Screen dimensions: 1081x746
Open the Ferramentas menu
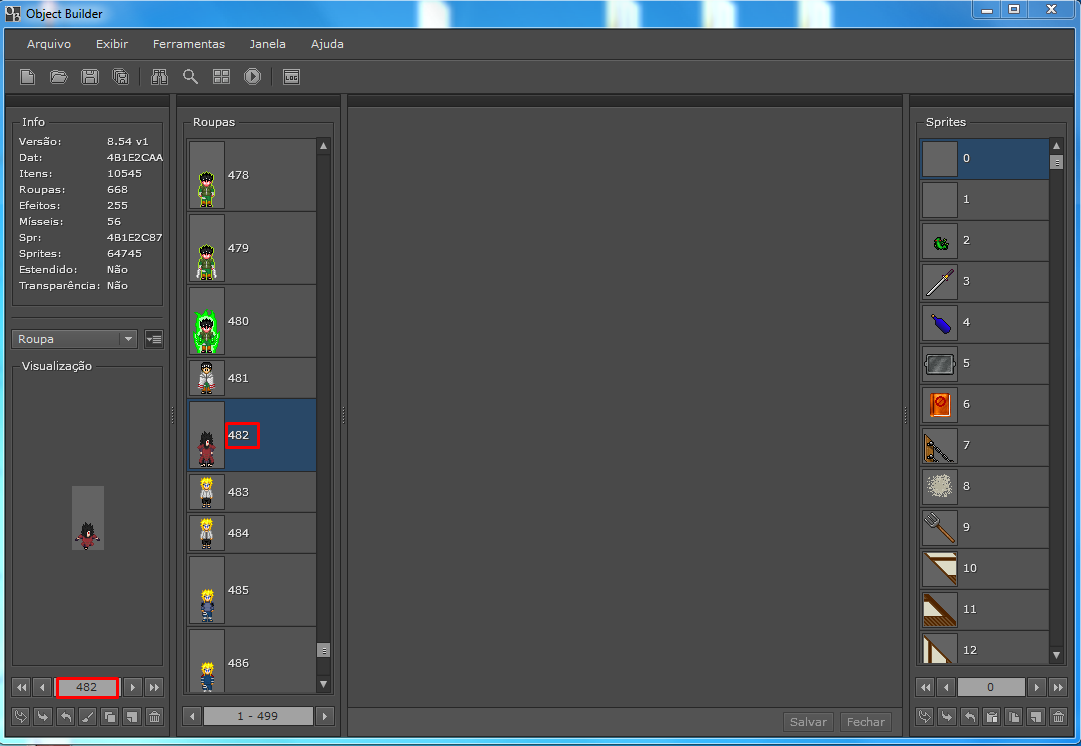(x=189, y=44)
